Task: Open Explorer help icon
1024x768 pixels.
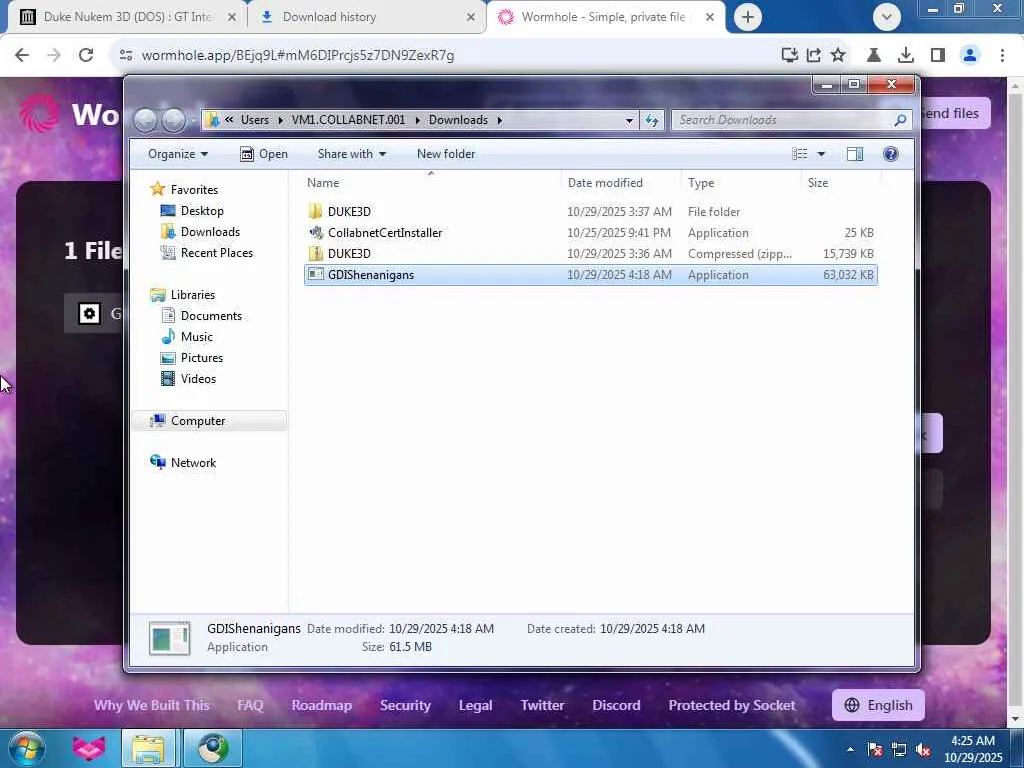Action: 890,154
